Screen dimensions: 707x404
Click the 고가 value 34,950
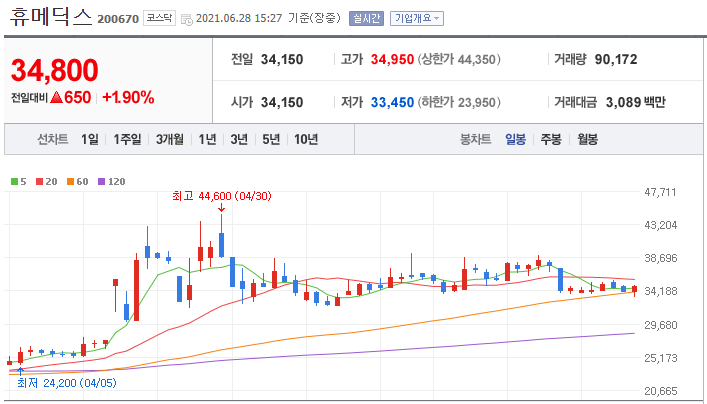click(392, 60)
